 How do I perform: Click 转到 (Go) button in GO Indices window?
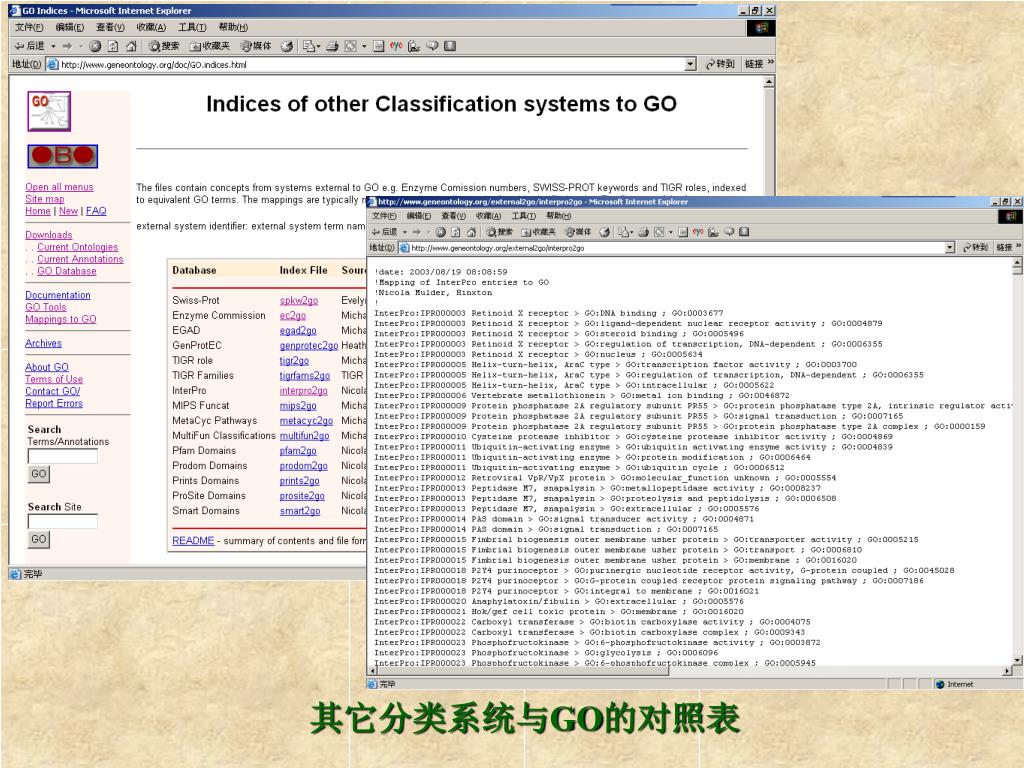click(720, 64)
